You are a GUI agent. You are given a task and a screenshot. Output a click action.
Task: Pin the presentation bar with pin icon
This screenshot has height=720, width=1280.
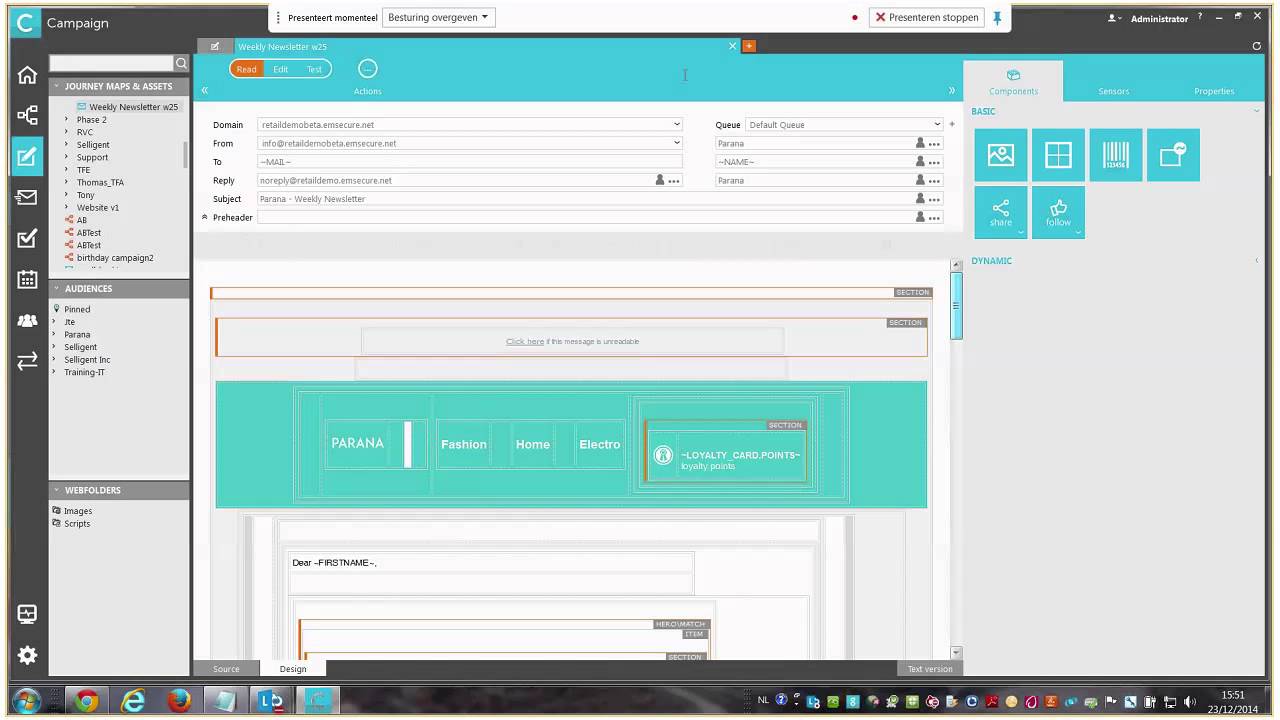[997, 17]
